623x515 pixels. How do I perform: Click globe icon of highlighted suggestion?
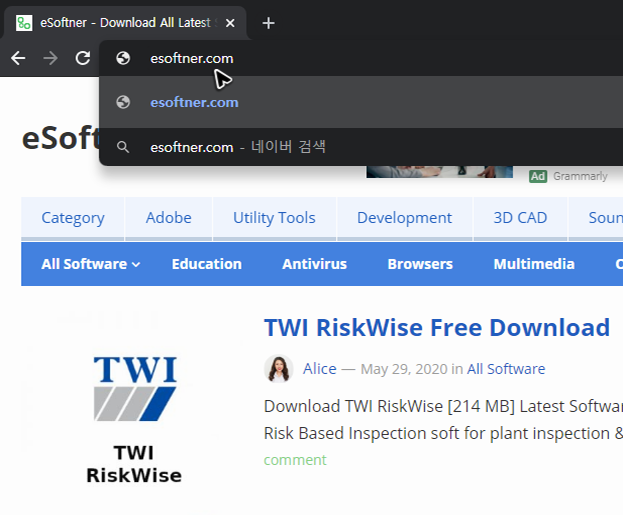pyautogui.click(x=123, y=102)
